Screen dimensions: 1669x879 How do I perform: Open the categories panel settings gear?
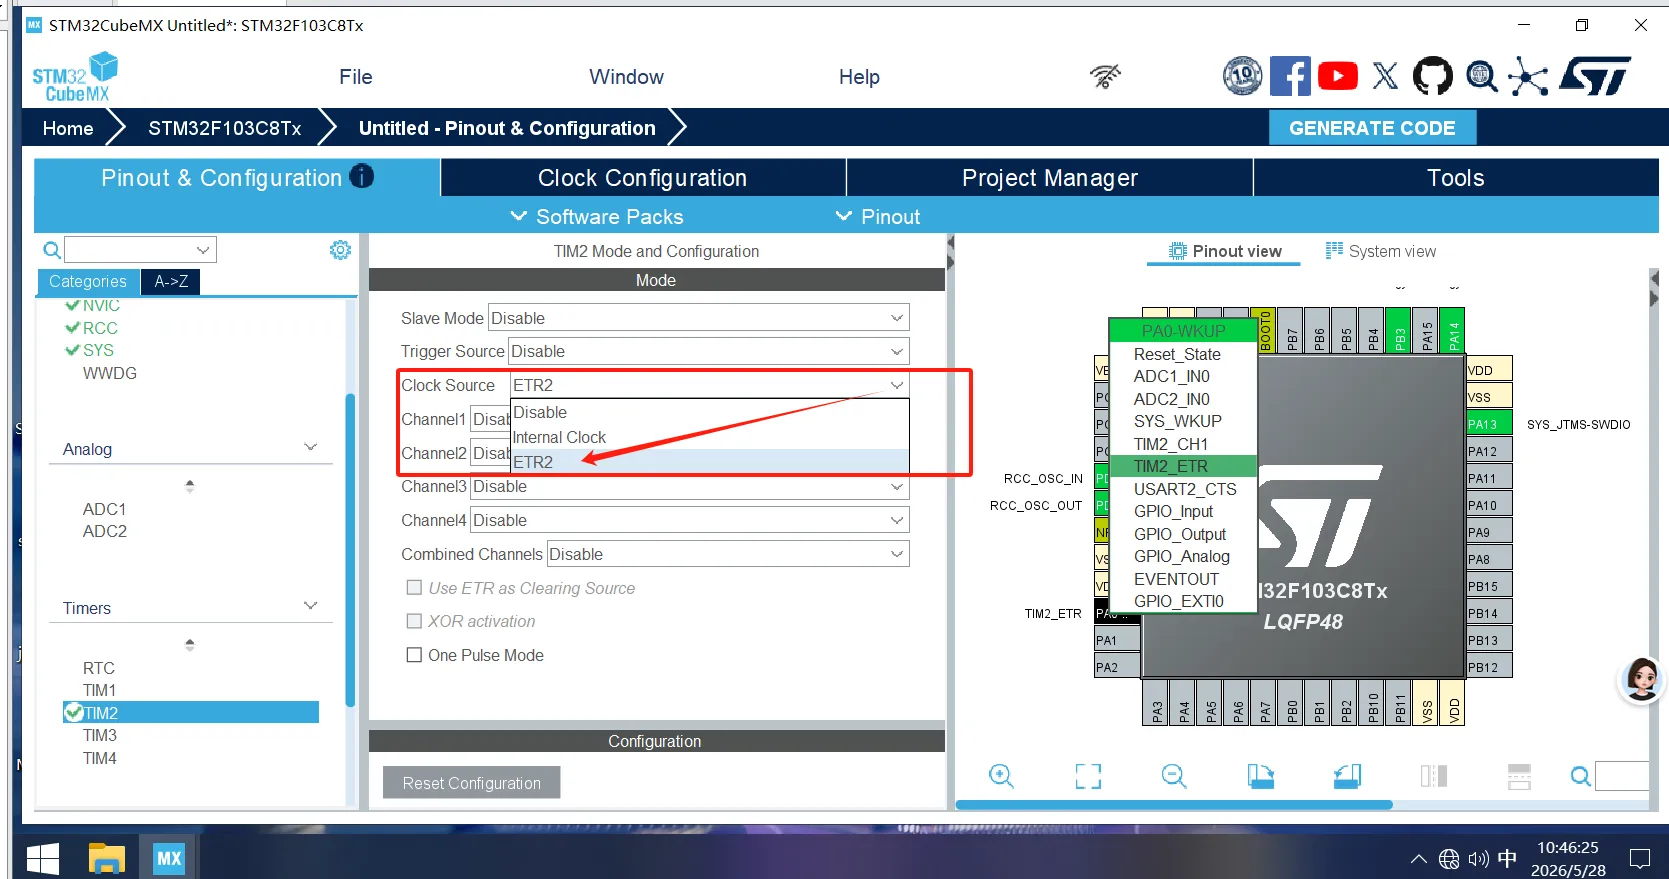(x=340, y=250)
